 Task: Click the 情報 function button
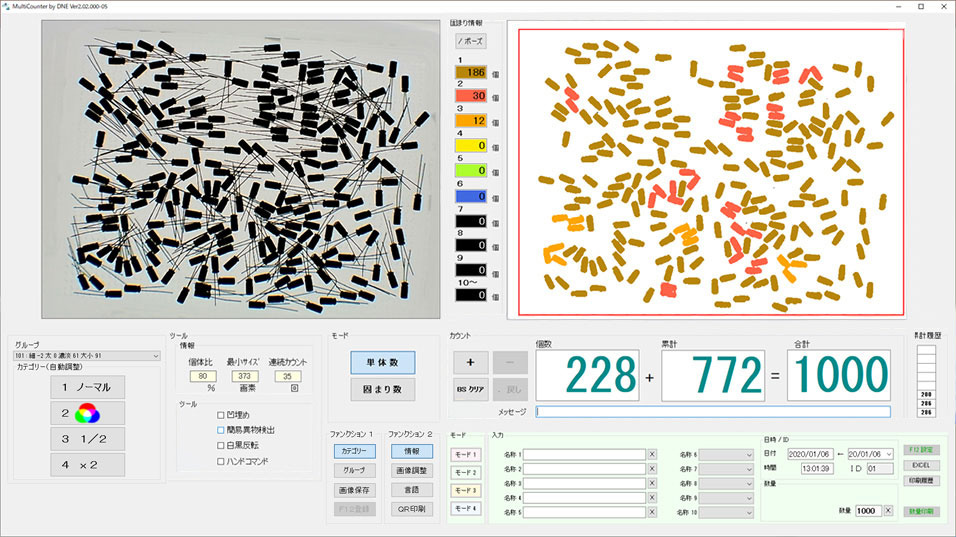tap(412, 451)
